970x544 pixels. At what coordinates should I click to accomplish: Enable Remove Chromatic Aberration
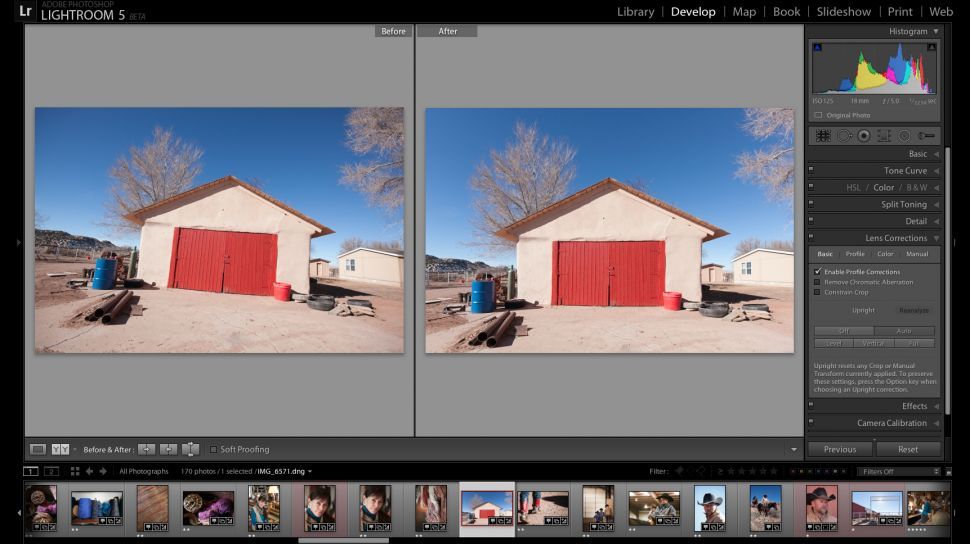(817, 282)
